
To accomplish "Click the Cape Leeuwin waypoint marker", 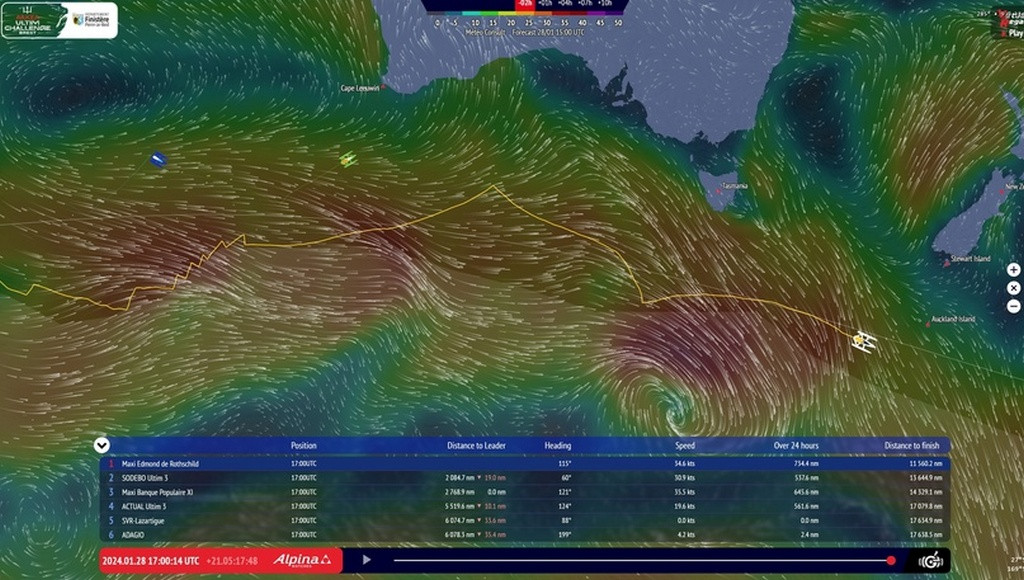I will [383, 88].
